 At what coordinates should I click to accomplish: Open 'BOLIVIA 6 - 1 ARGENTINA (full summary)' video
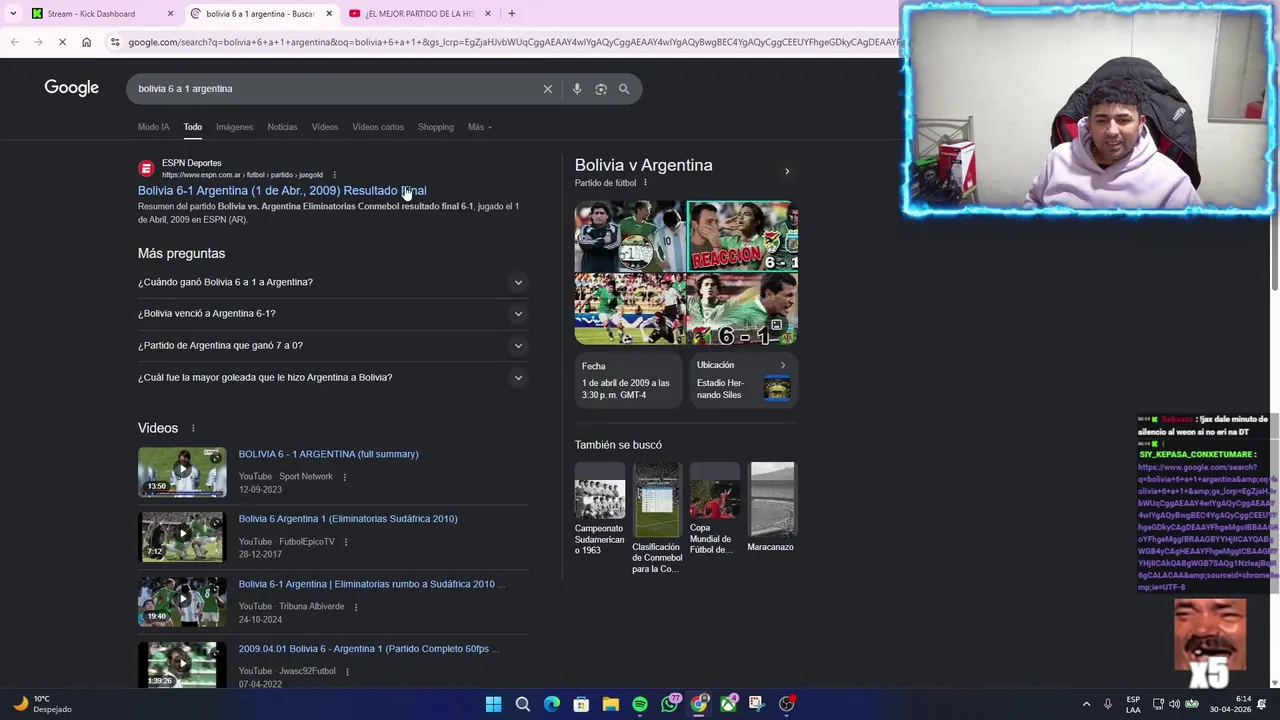coord(328,454)
